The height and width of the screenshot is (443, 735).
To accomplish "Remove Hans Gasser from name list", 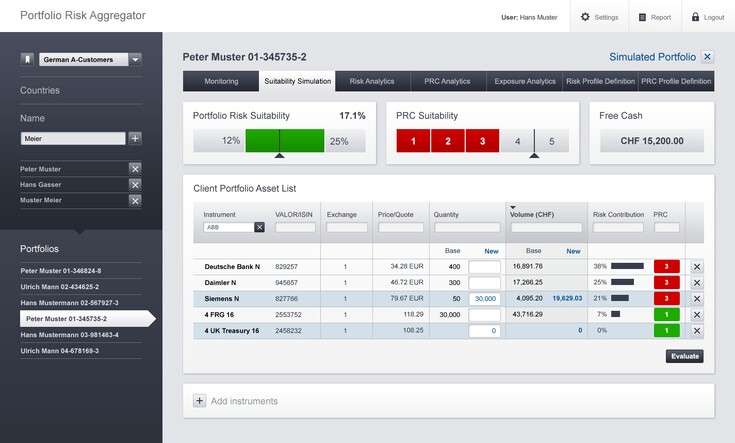I will (x=135, y=185).
